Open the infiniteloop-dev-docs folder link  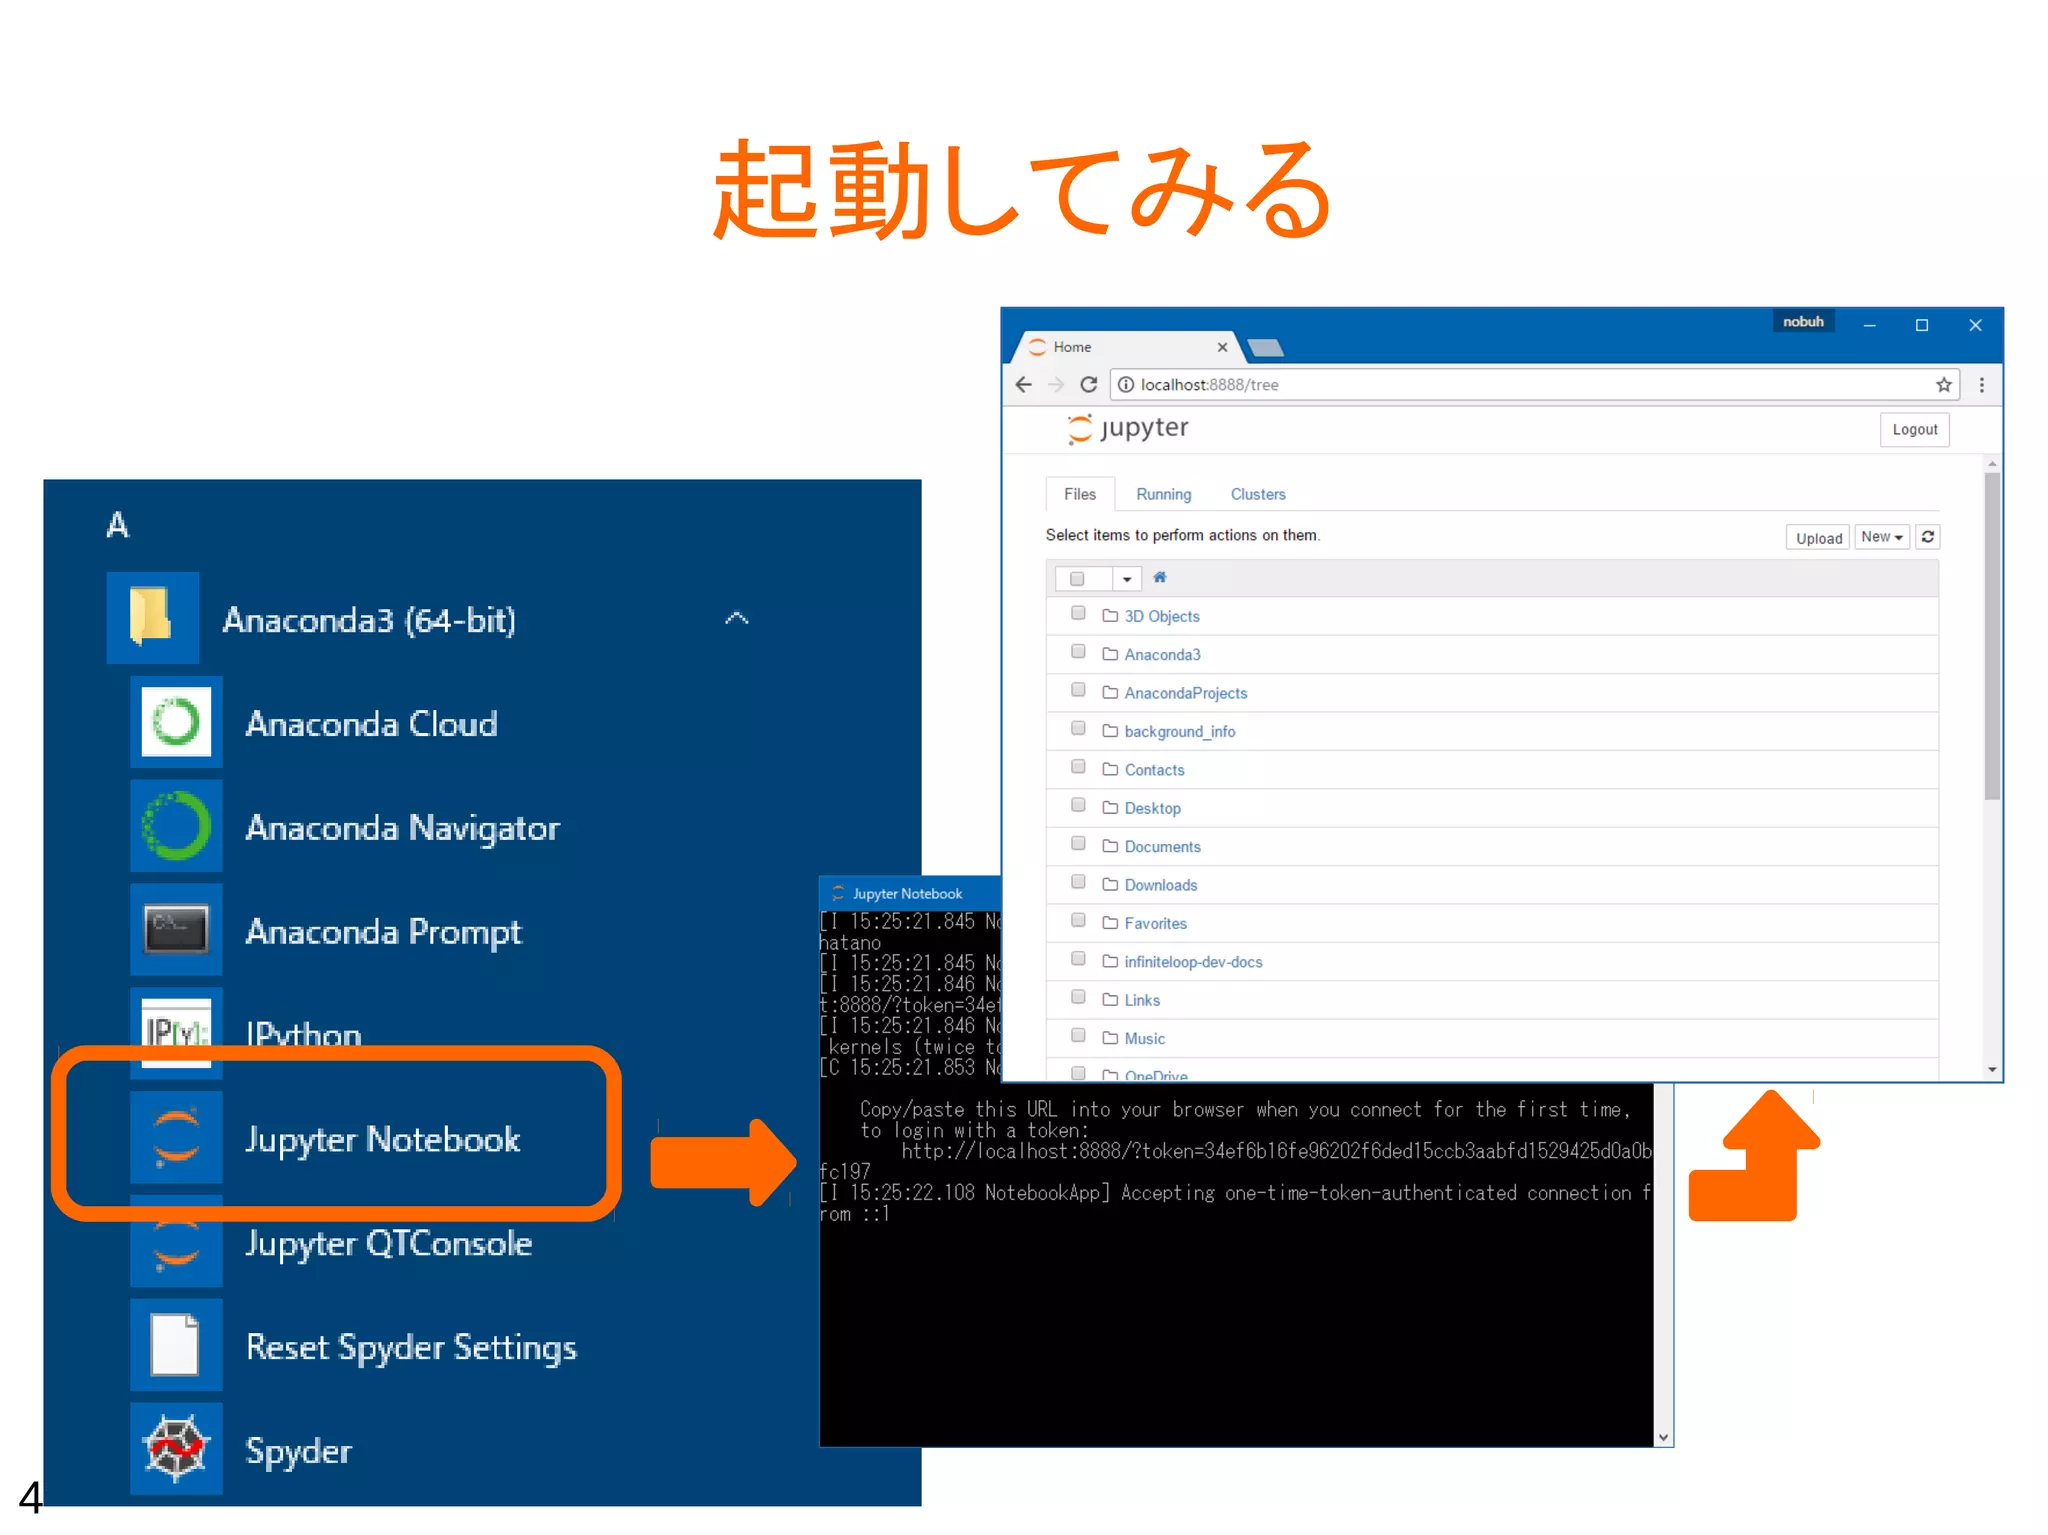tap(1194, 962)
